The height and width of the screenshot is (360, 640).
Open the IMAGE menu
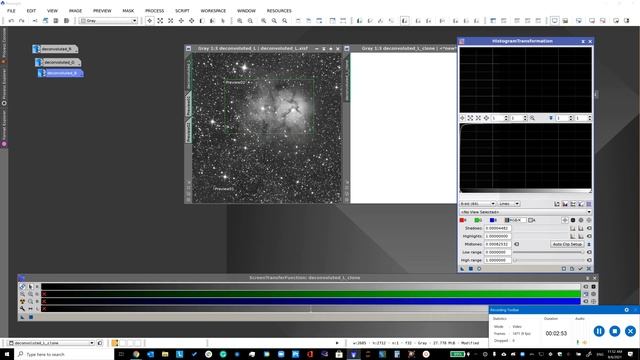point(75,11)
